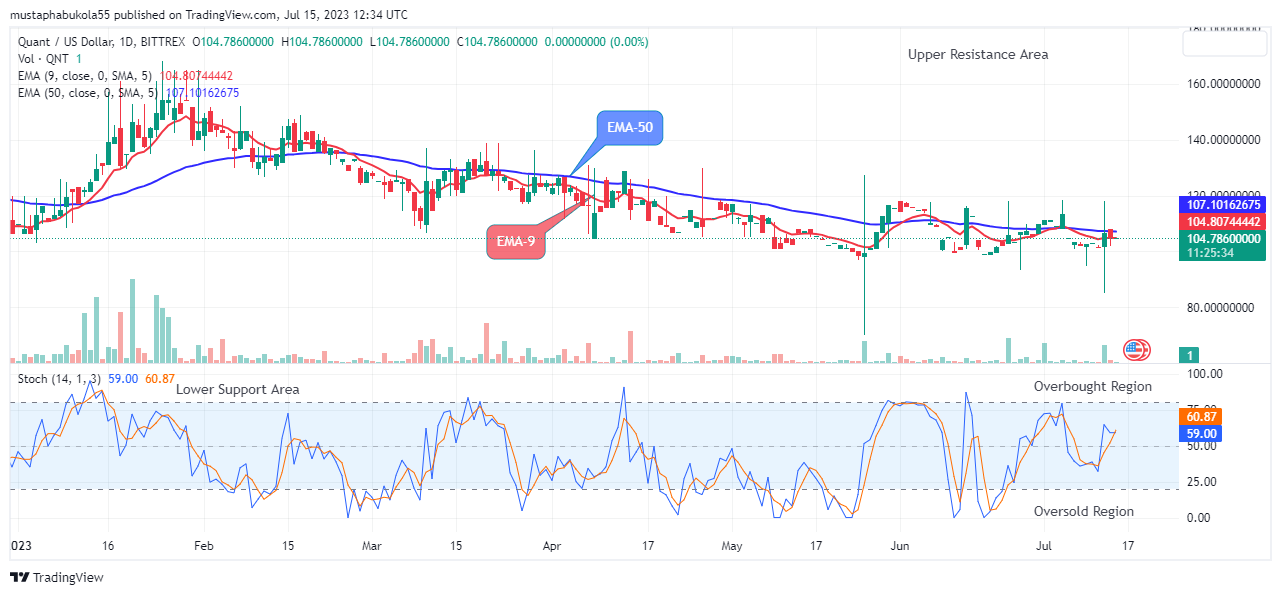This screenshot has width=1281, height=595.
Task: Click the orange 60.87 stochastic axis label
Action: [x=1200, y=416]
